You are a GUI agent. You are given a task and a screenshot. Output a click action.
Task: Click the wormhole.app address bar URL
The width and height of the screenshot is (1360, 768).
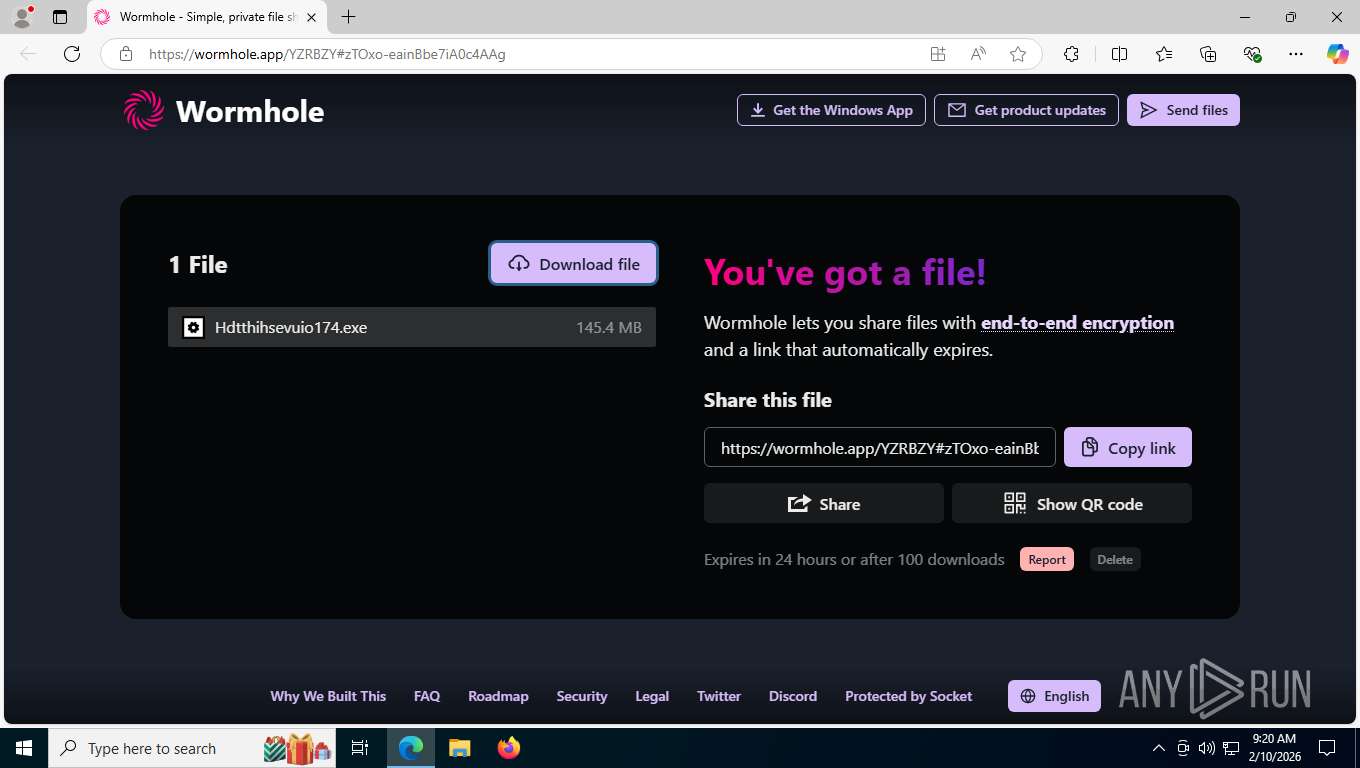pyautogui.click(x=327, y=54)
